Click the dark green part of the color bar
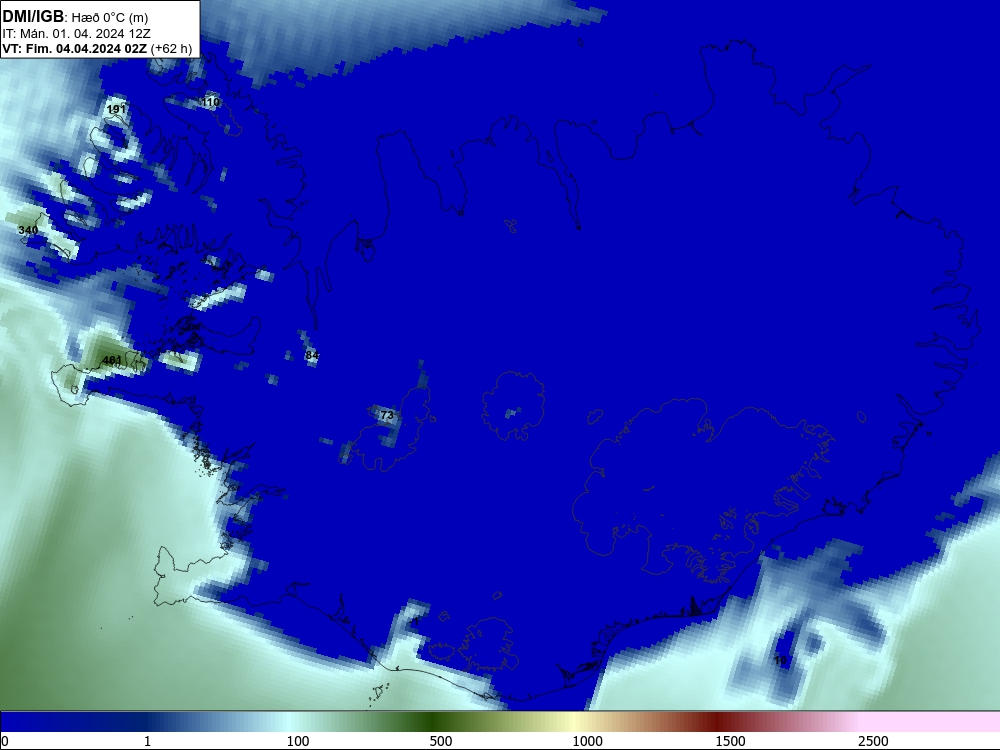Image resolution: width=1000 pixels, height=750 pixels. pyautogui.click(x=434, y=722)
